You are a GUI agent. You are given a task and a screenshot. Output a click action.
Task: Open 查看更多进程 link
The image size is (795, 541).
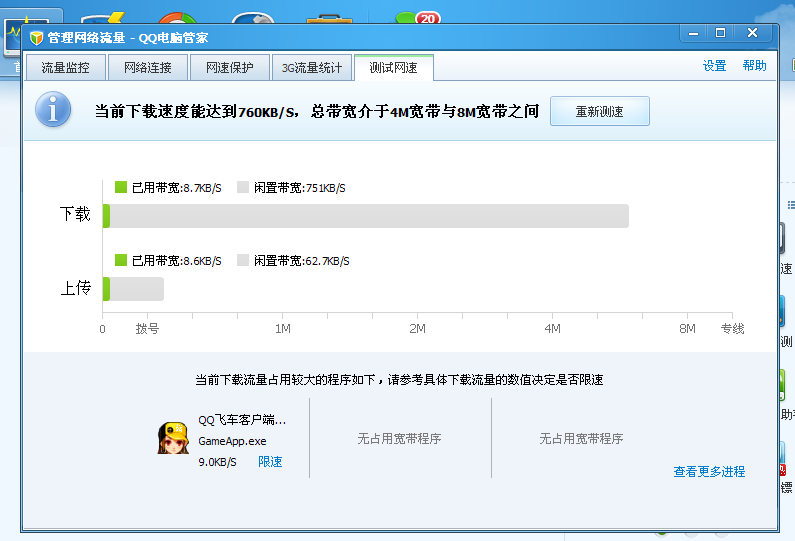[x=709, y=472]
